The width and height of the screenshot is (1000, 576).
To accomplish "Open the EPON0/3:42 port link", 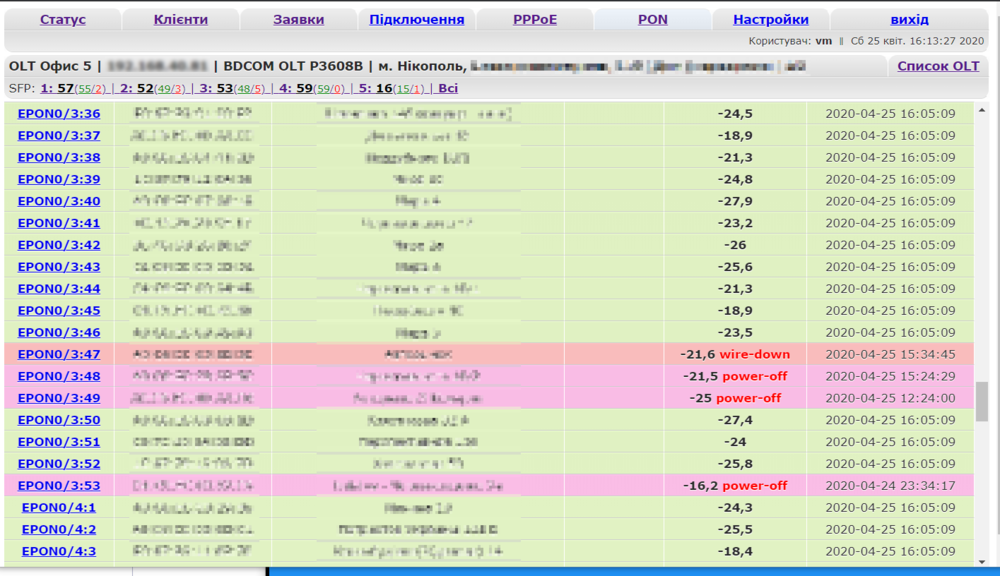I will click(59, 245).
